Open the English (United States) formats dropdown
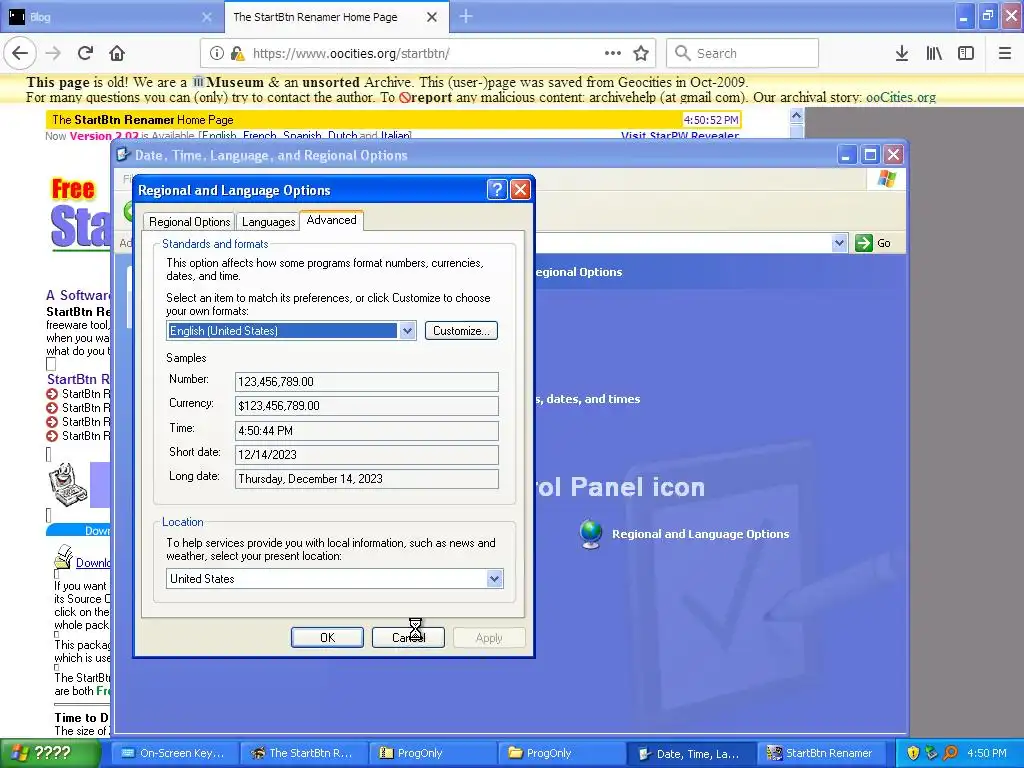 408,330
